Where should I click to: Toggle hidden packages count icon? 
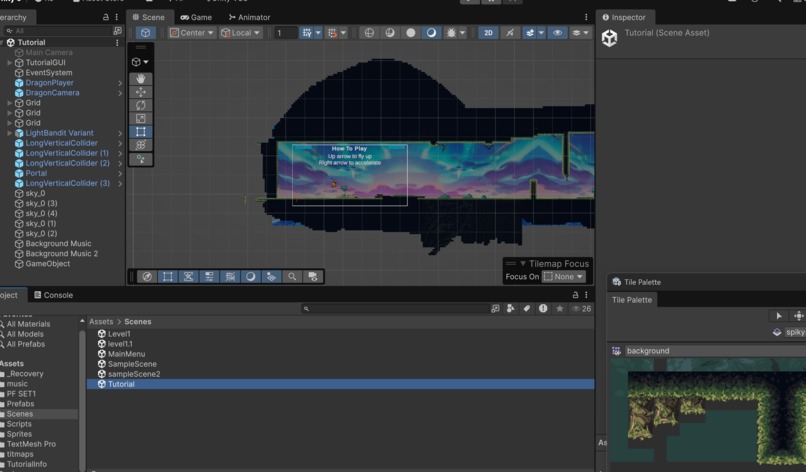tap(581, 308)
